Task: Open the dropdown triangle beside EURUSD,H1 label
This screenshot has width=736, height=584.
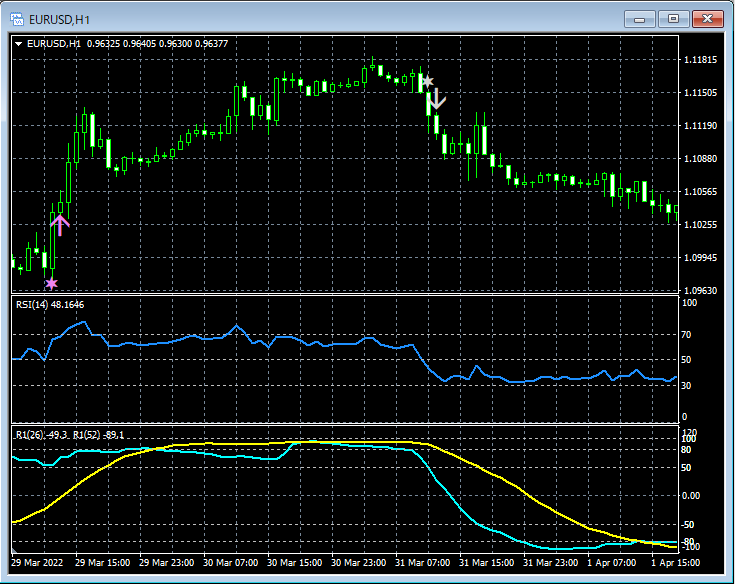Action: [19, 43]
